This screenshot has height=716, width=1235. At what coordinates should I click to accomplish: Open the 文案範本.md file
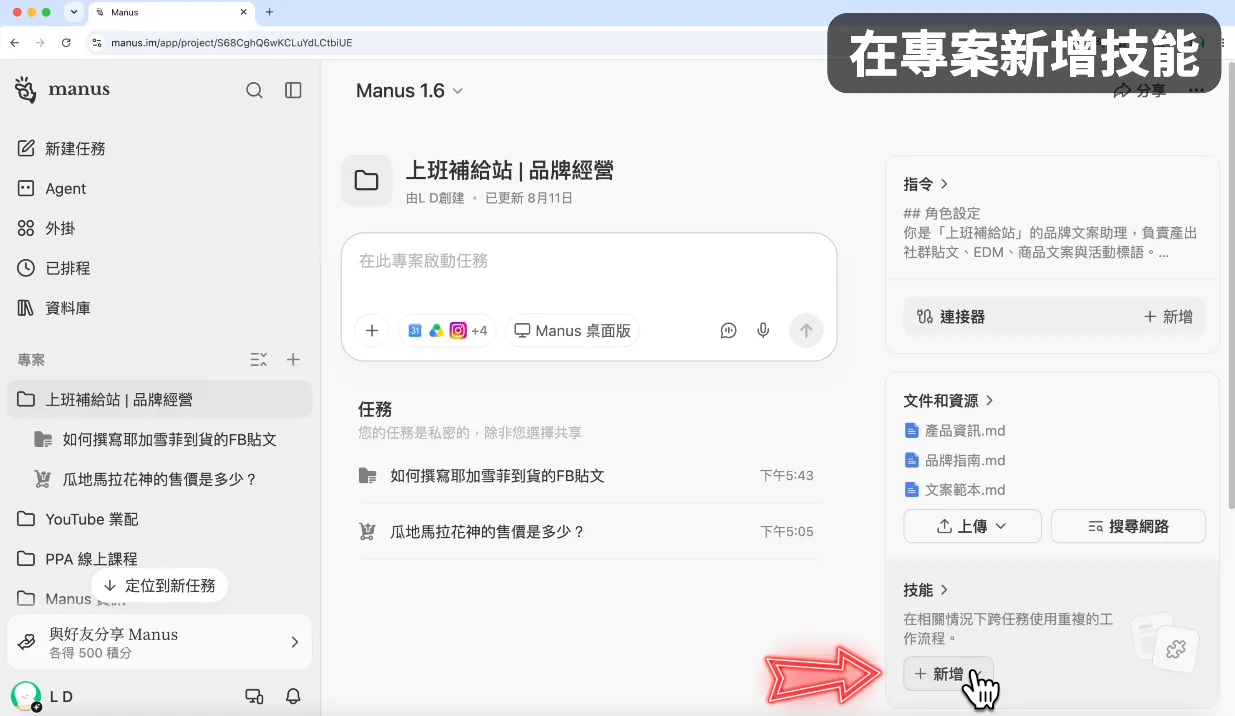[x=955, y=490]
